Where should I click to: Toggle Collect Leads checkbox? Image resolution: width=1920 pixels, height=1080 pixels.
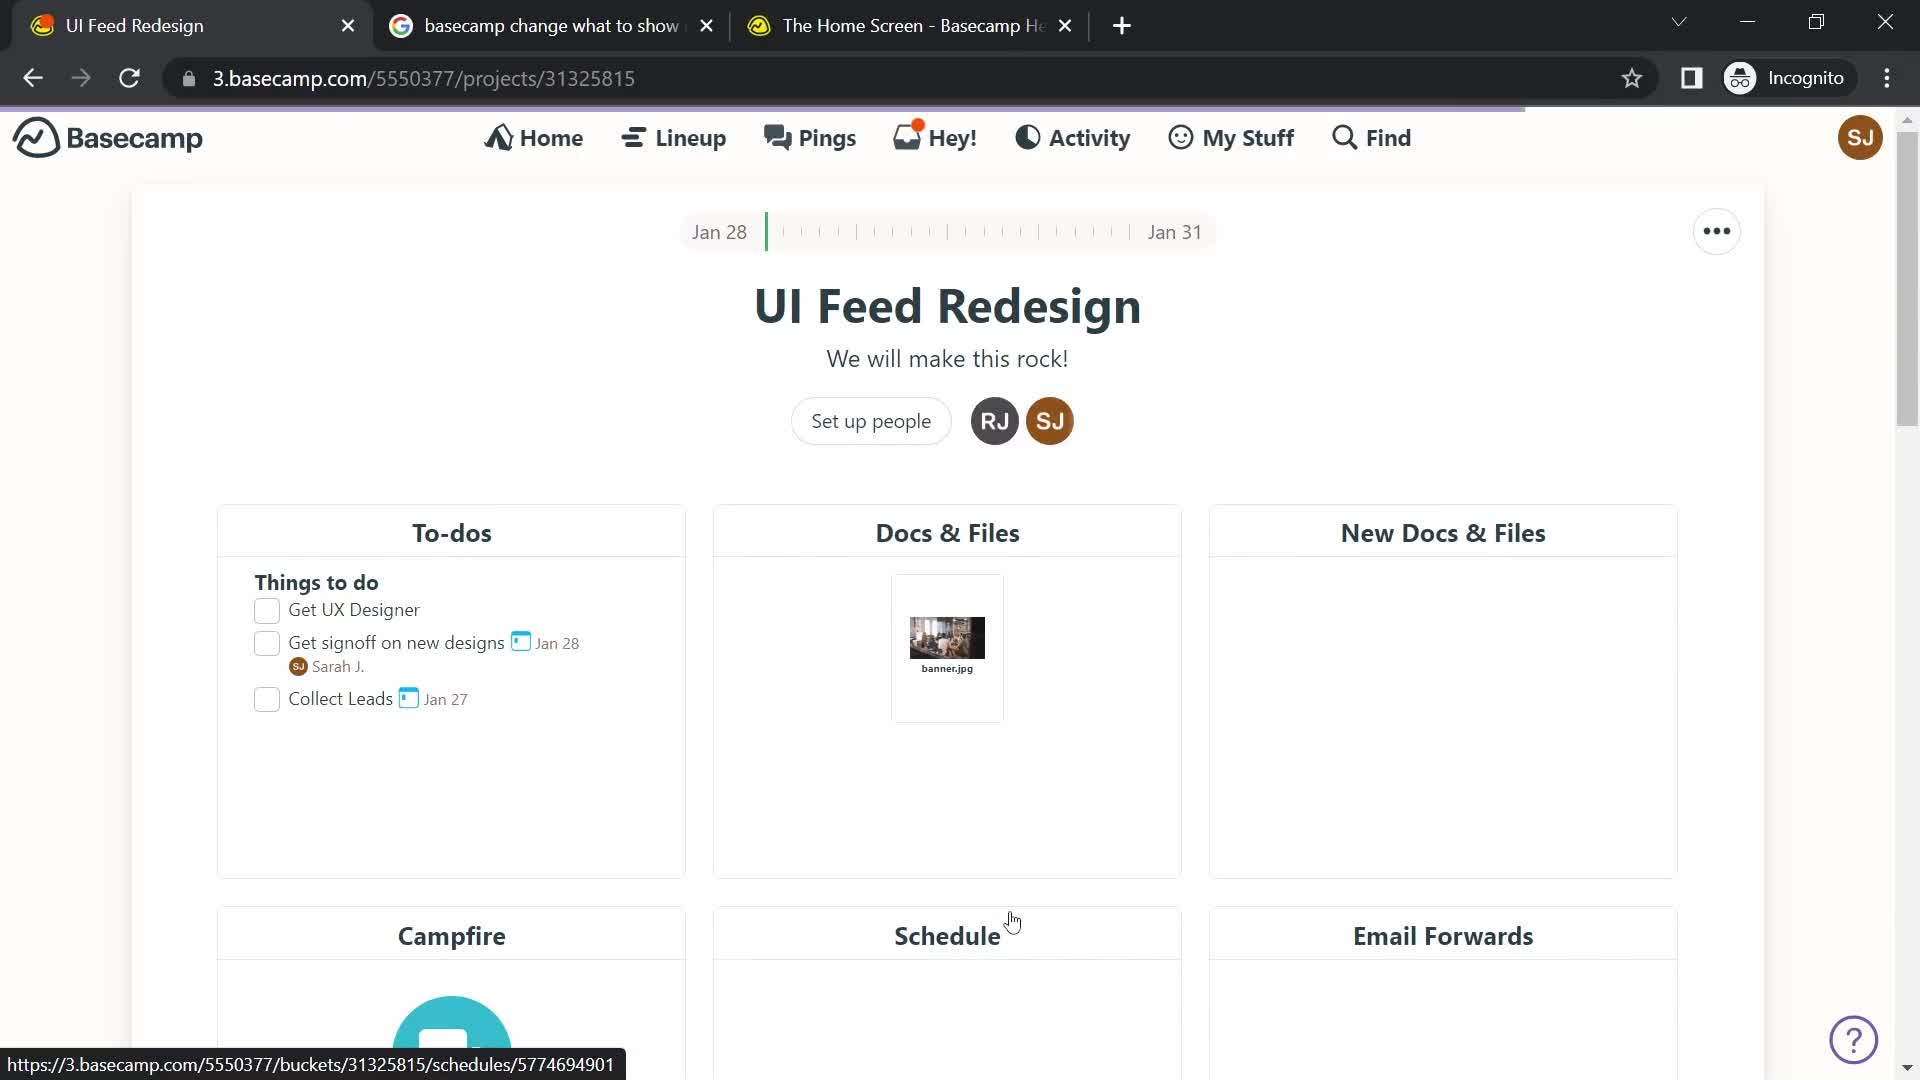coord(265,699)
